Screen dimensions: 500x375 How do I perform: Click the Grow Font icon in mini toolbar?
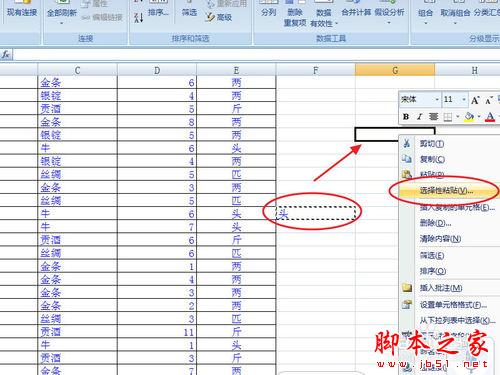coord(475,100)
